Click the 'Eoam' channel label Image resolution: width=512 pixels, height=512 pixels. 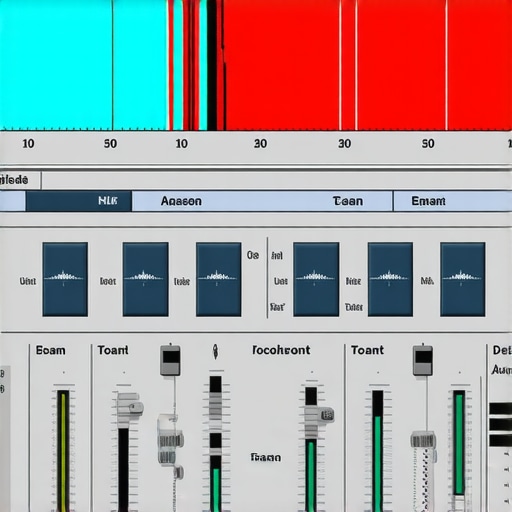point(51,350)
